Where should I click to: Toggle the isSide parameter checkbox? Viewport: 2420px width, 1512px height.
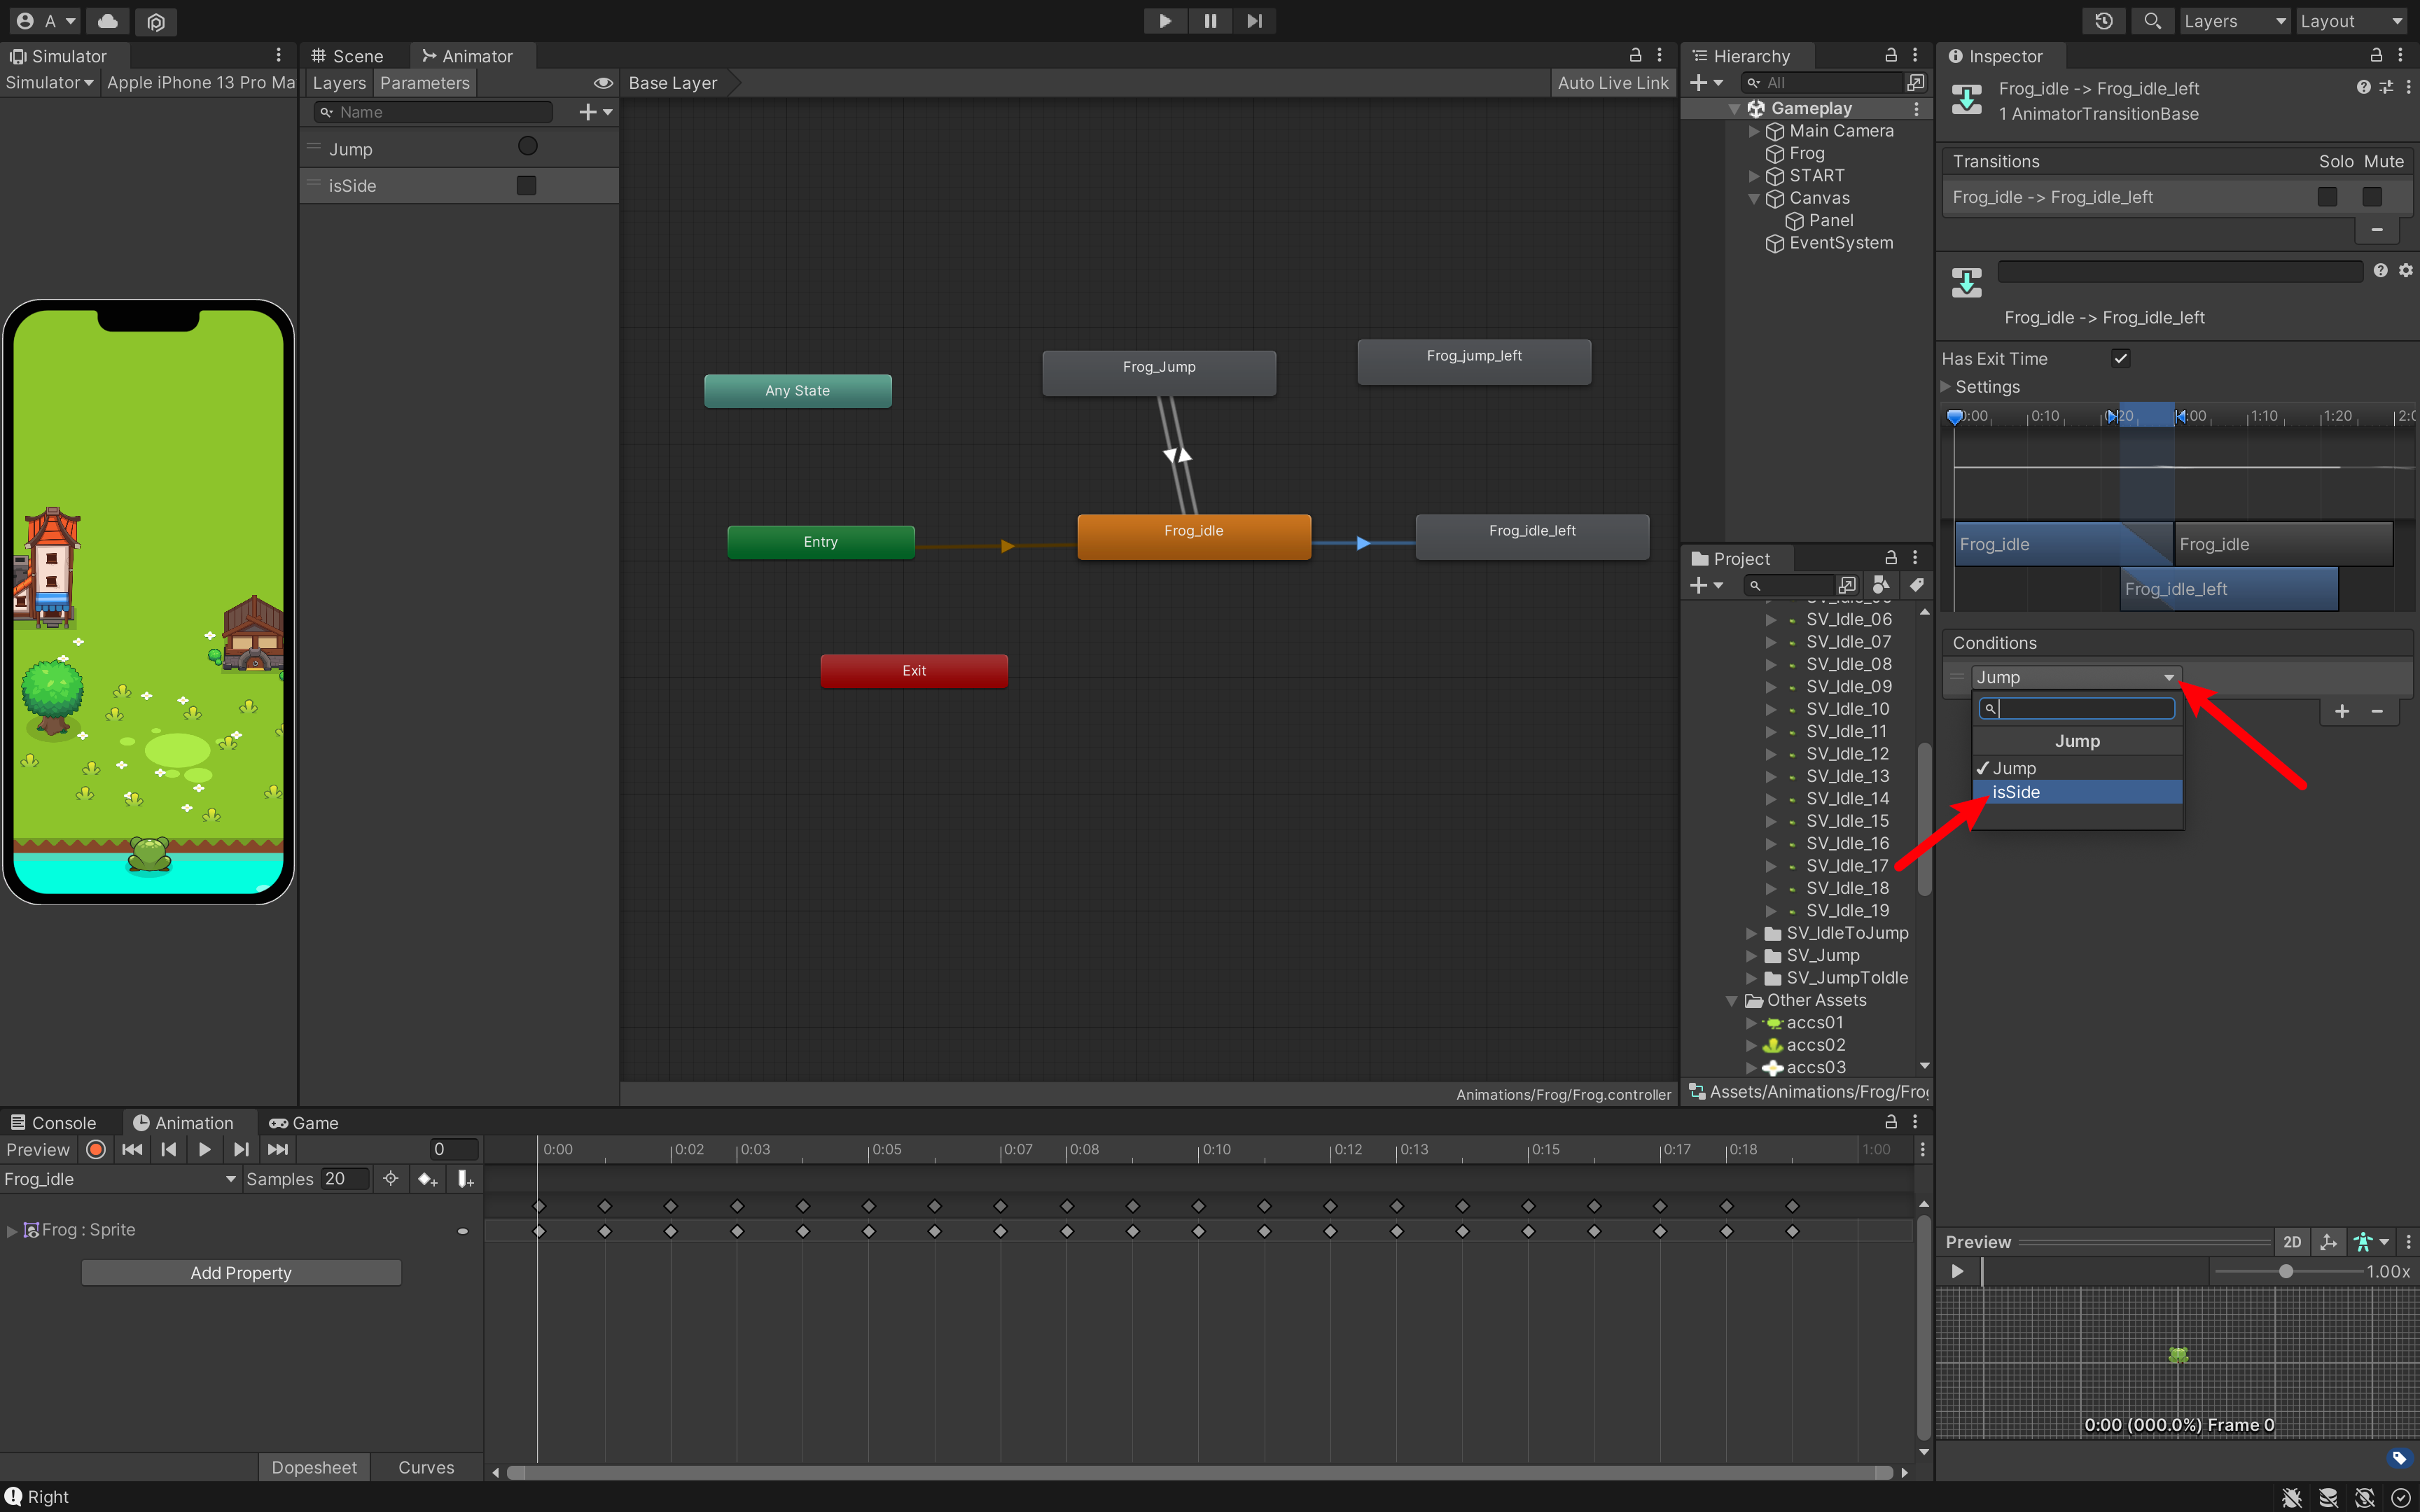[x=526, y=185]
